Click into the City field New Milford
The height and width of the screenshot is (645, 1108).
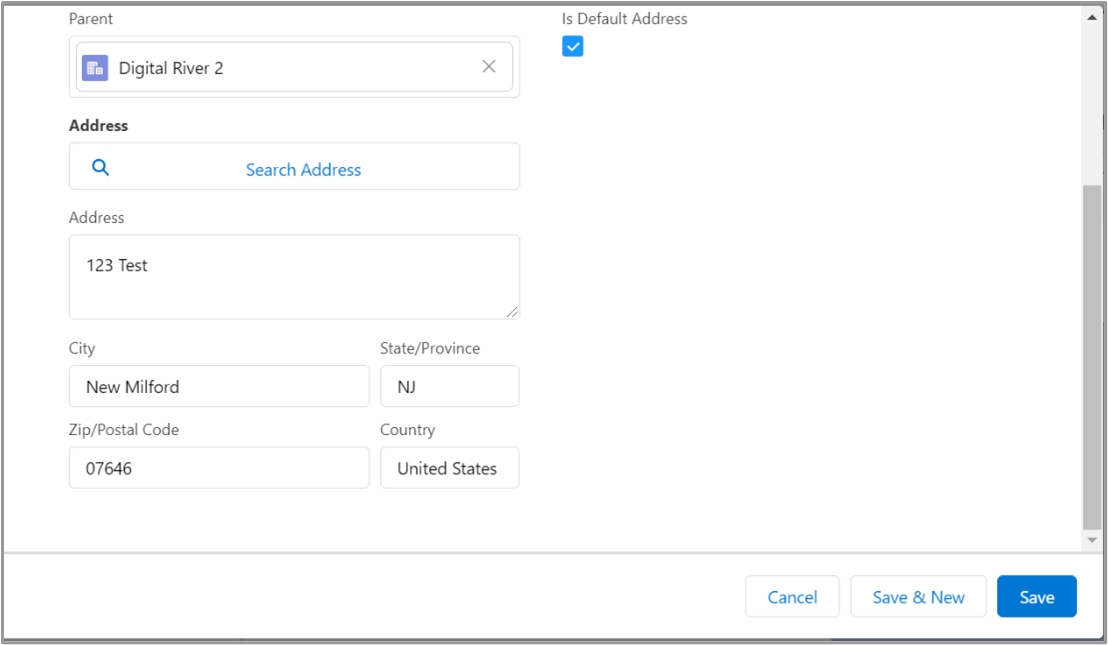pyautogui.click(x=219, y=386)
